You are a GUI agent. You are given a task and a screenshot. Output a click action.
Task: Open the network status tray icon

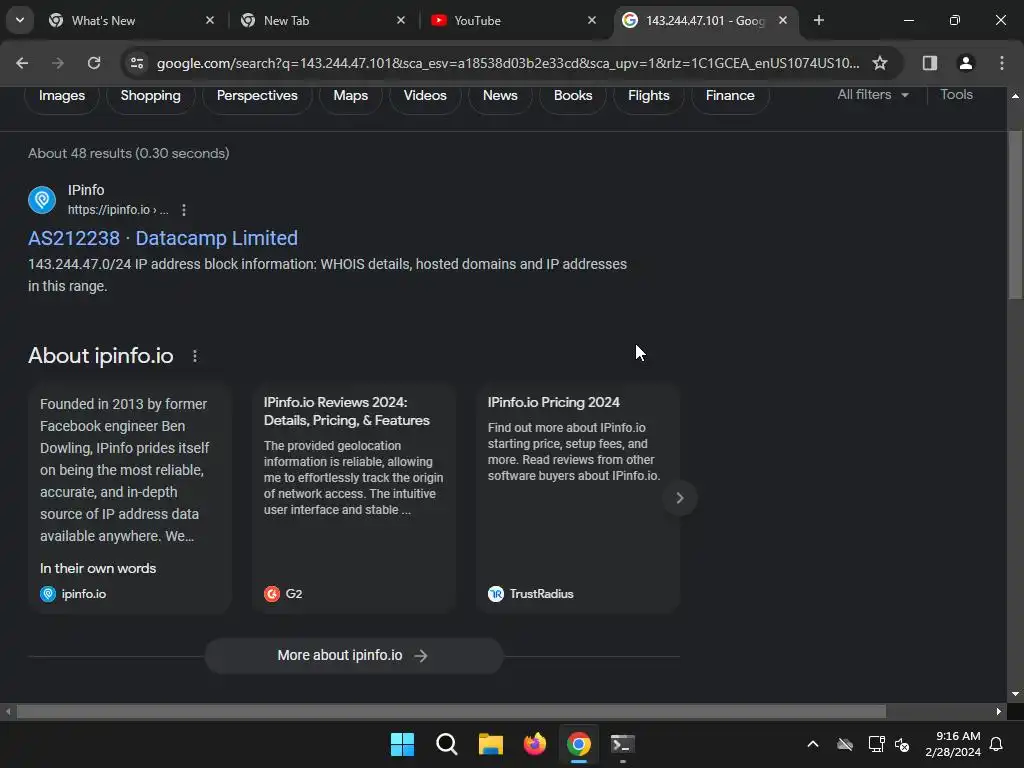coord(876,744)
